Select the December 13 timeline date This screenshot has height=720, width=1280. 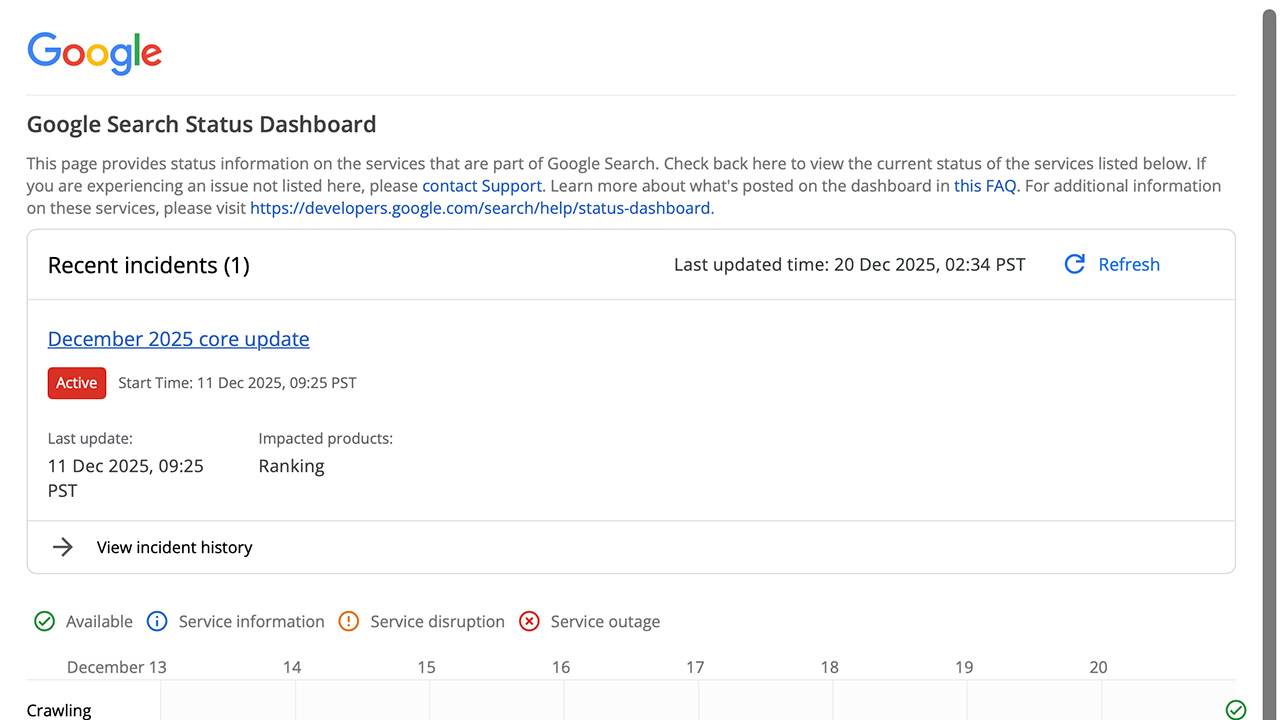tap(117, 667)
